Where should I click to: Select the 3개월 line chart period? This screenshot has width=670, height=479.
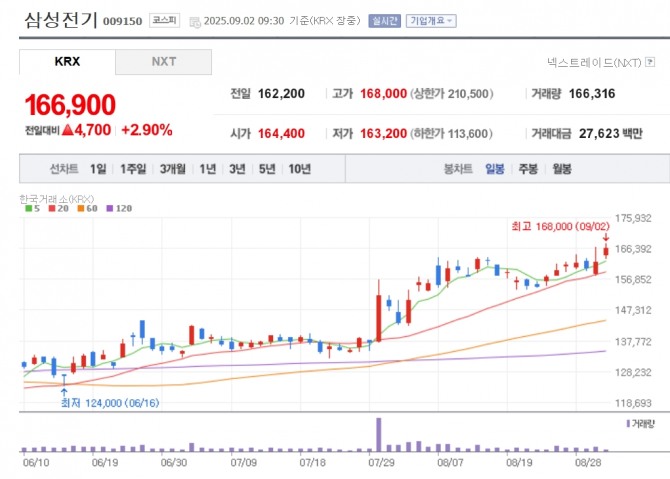click(x=173, y=169)
